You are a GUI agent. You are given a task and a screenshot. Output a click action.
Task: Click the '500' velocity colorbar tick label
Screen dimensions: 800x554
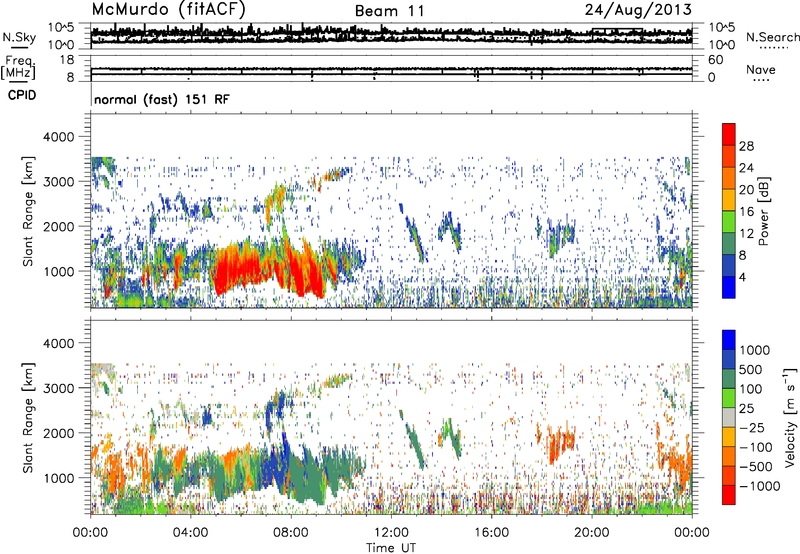click(x=751, y=369)
